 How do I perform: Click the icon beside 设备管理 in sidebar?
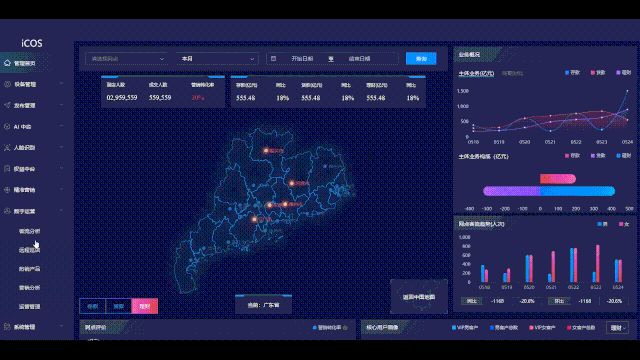click(x=7, y=84)
